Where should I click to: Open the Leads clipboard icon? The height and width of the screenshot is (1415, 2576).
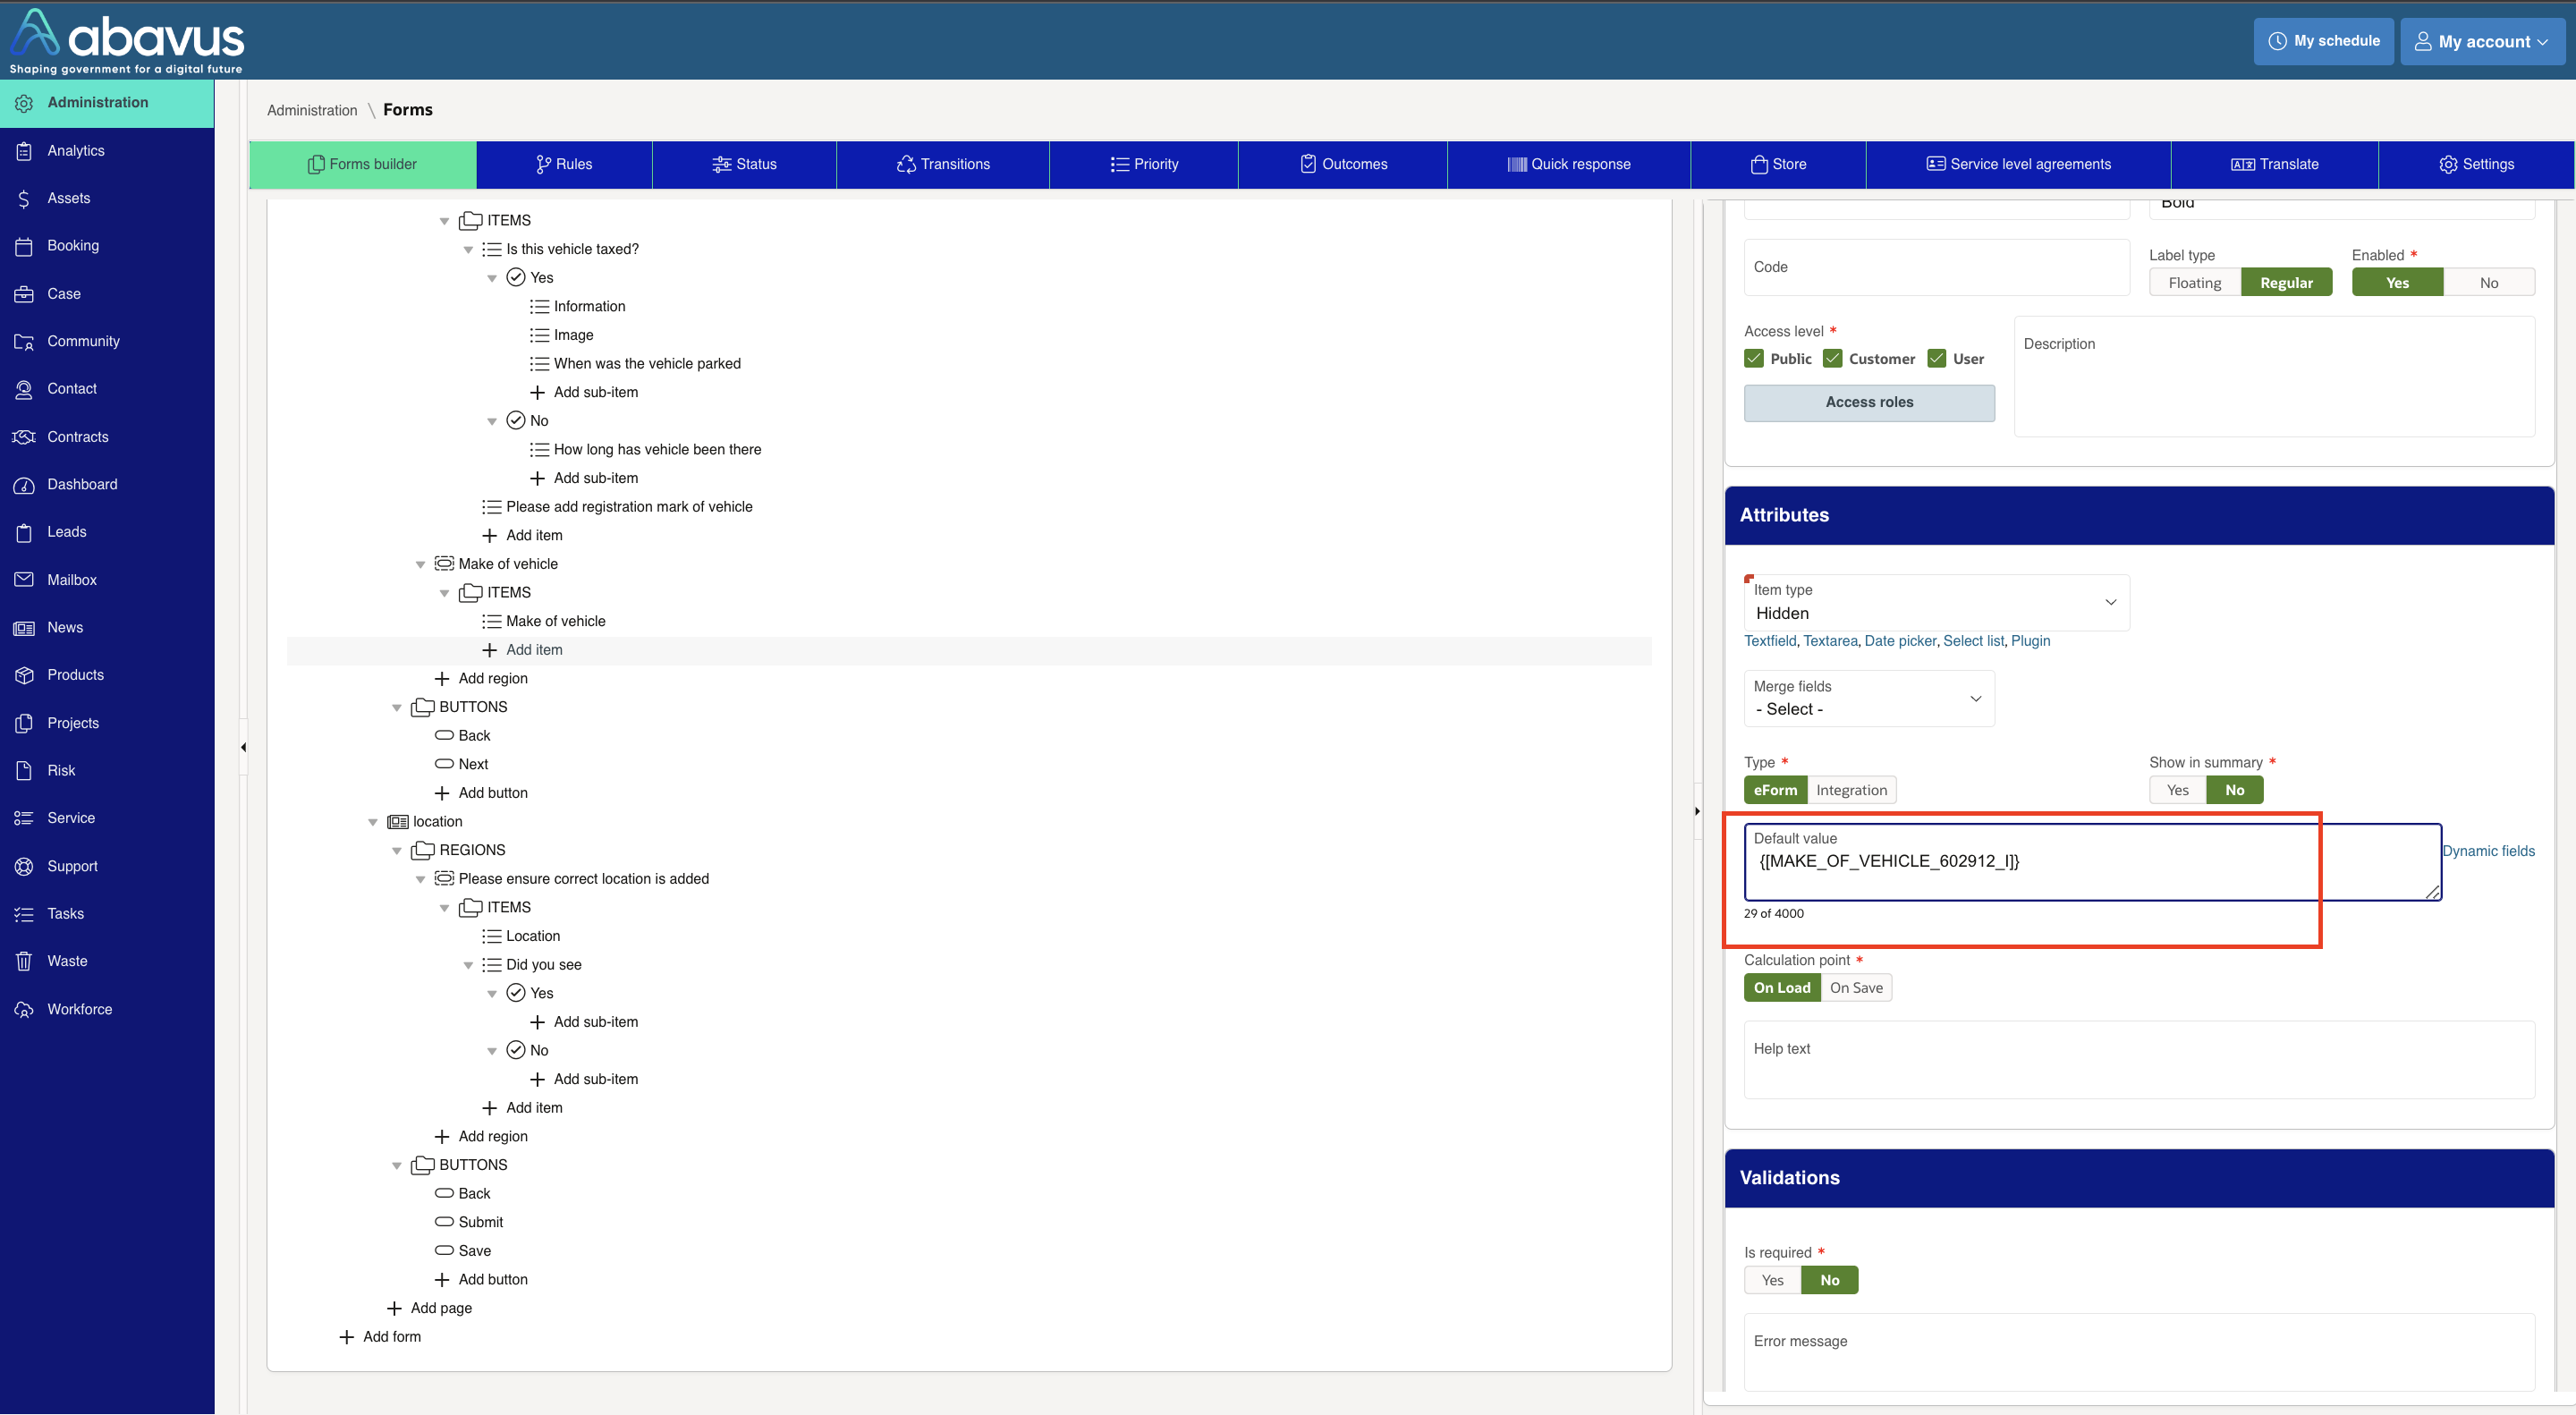(x=24, y=532)
